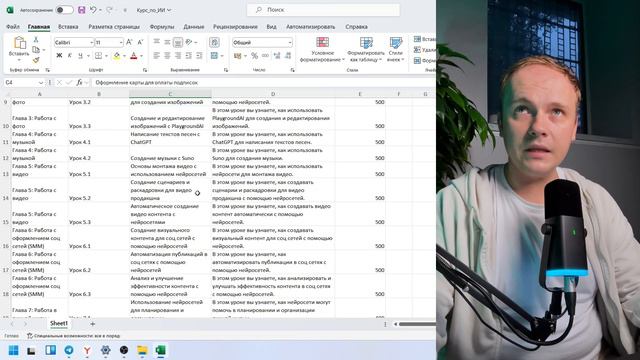
Task: Click accessibility status in status bar
Action: click(x=73, y=336)
